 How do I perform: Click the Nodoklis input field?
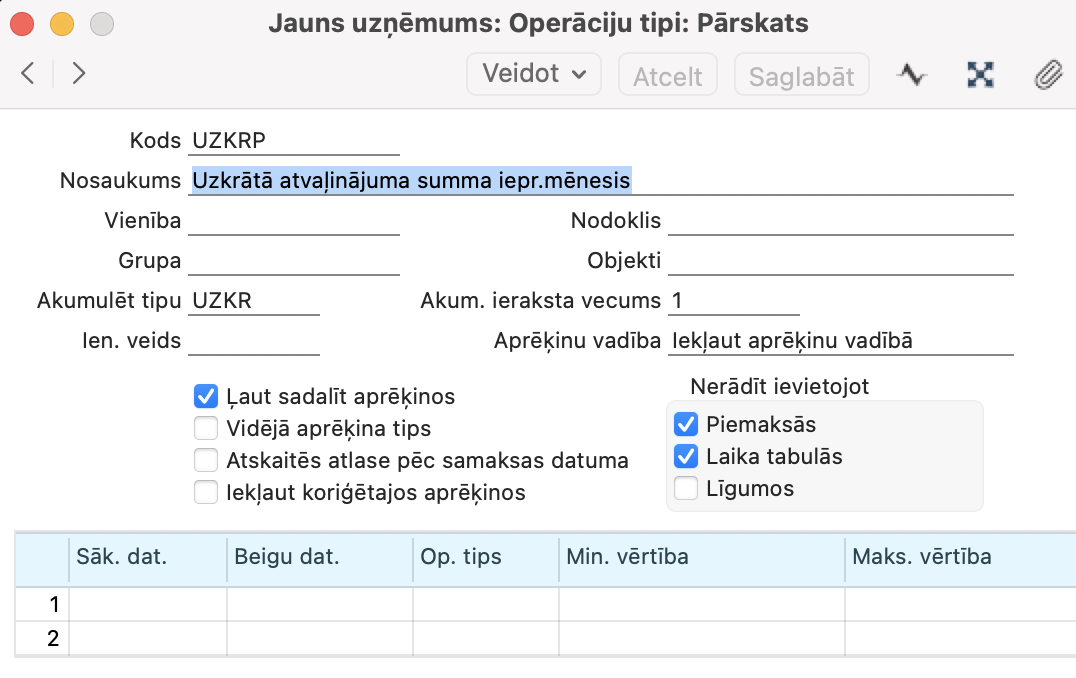click(x=840, y=221)
